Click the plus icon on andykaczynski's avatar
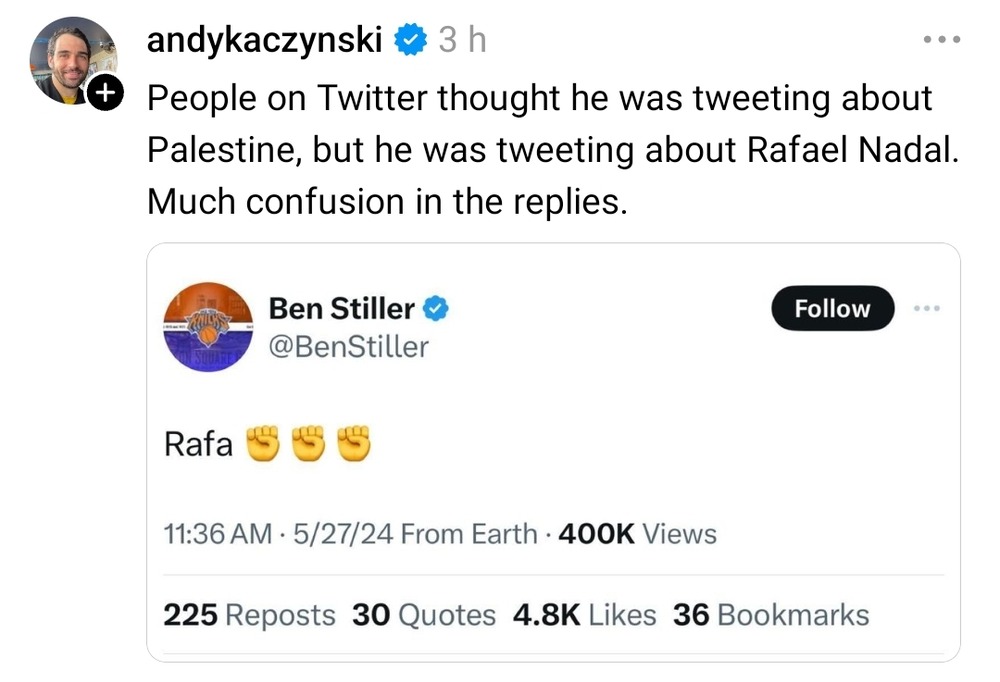The width and height of the screenshot is (1000, 682). 104,94
